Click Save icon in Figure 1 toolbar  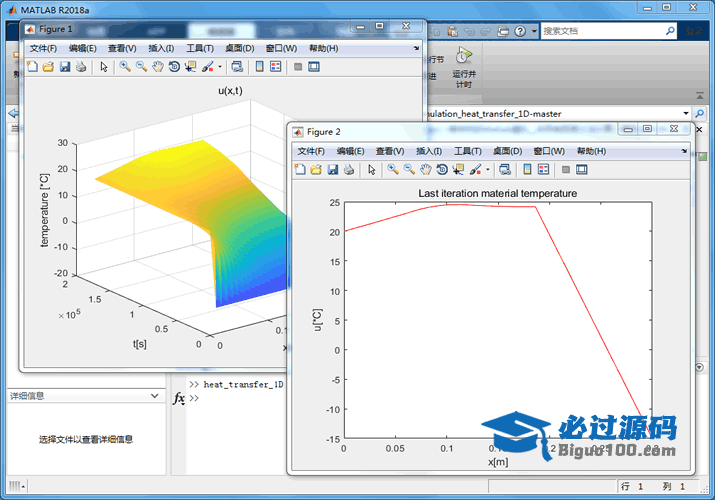click(x=64, y=67)
